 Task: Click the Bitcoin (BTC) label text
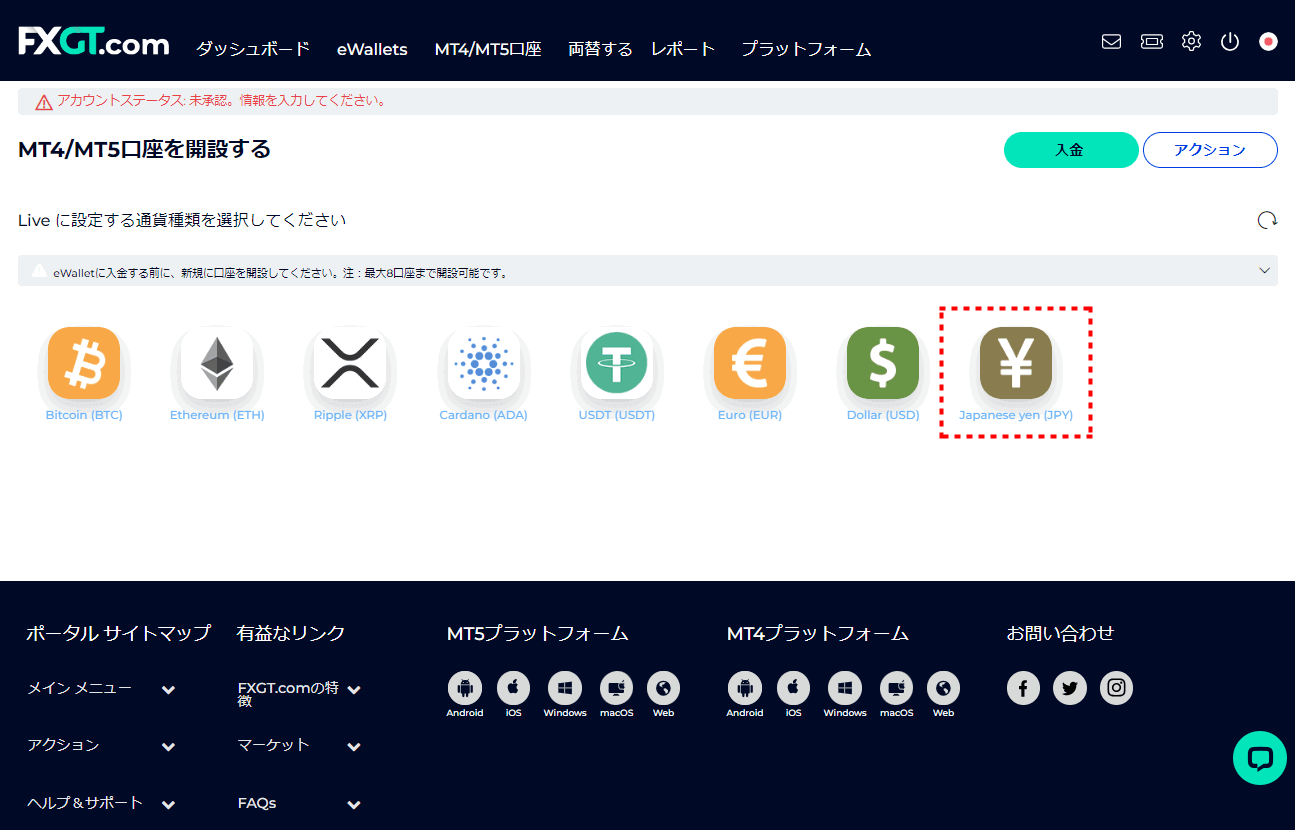84,415
